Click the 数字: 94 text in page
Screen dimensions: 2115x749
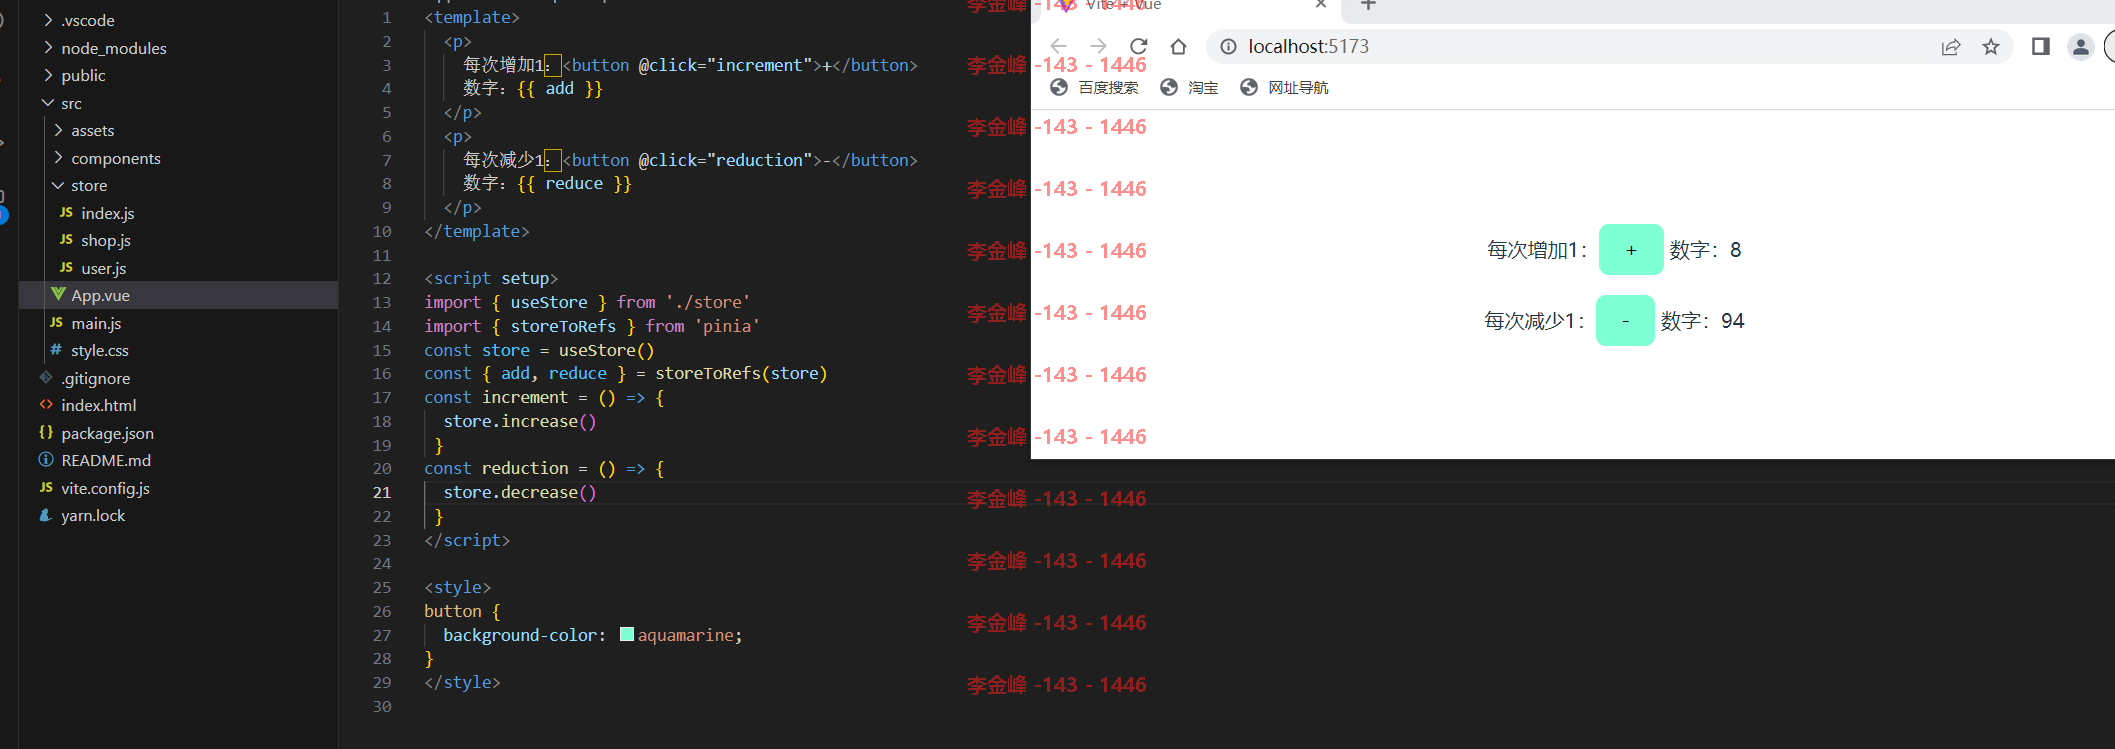coord(1702,321)
